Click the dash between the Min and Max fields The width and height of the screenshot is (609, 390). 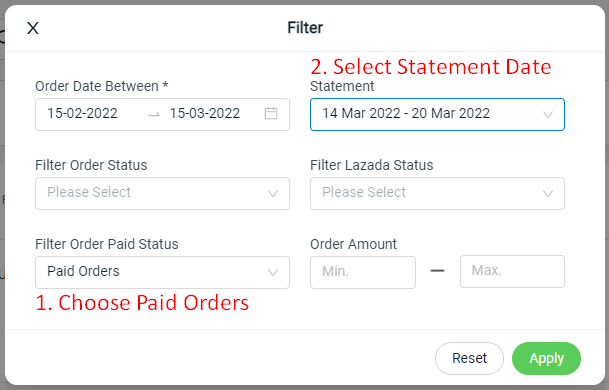(437, 271)
